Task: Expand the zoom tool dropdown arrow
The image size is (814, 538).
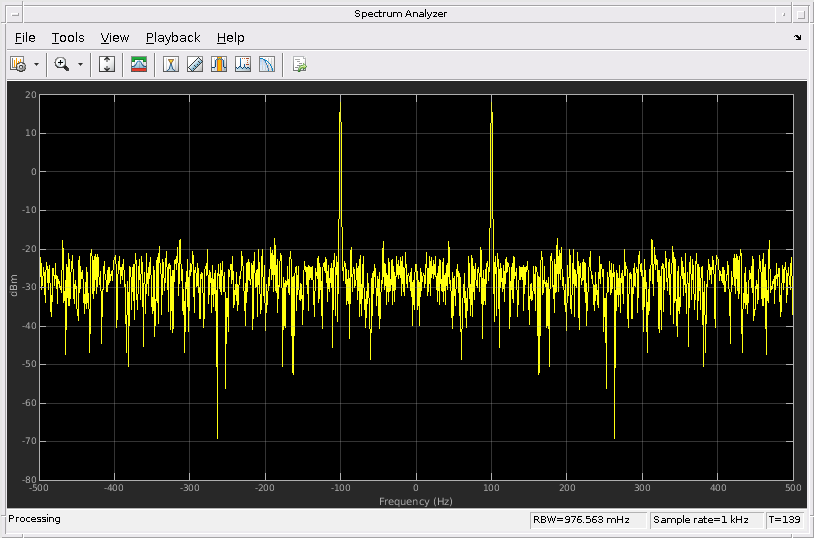Action: [x=81, y=64]
